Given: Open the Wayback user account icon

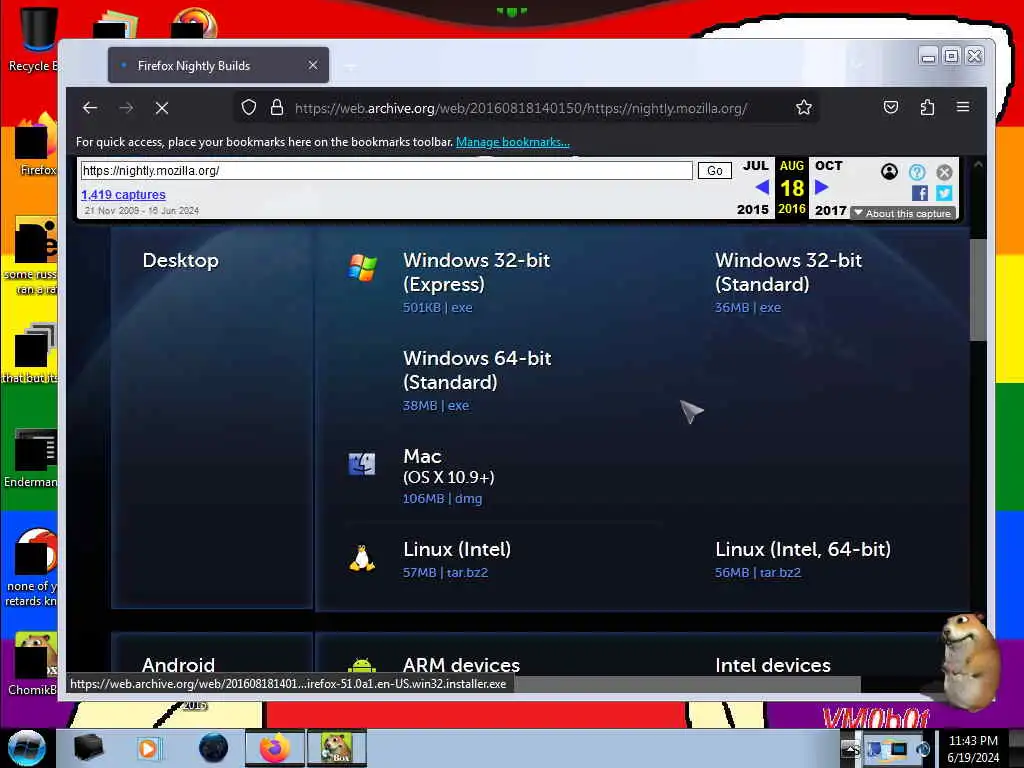Looking at the screenshot, I should [889, 172].
